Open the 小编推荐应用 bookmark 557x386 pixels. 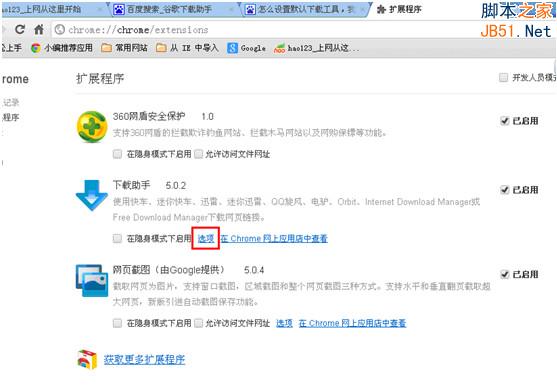click(62, 48)
